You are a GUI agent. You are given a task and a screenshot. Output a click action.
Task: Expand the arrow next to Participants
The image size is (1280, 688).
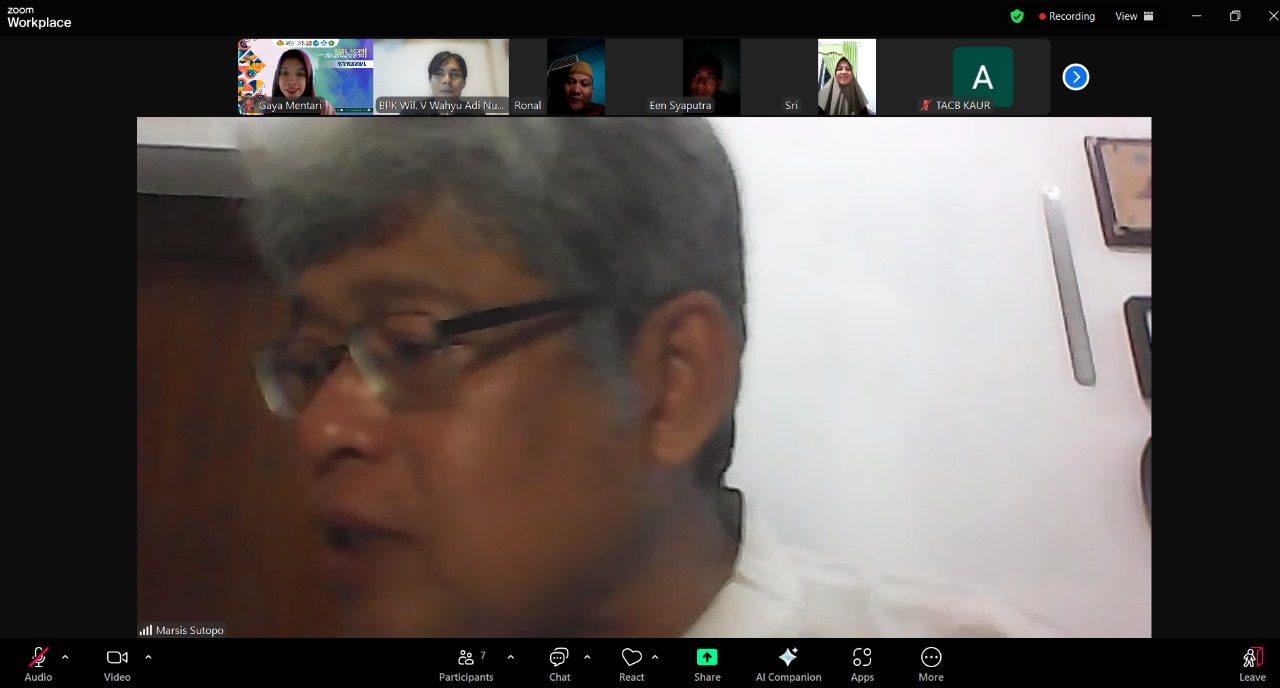pyautogui.click(x=511, y=657)
